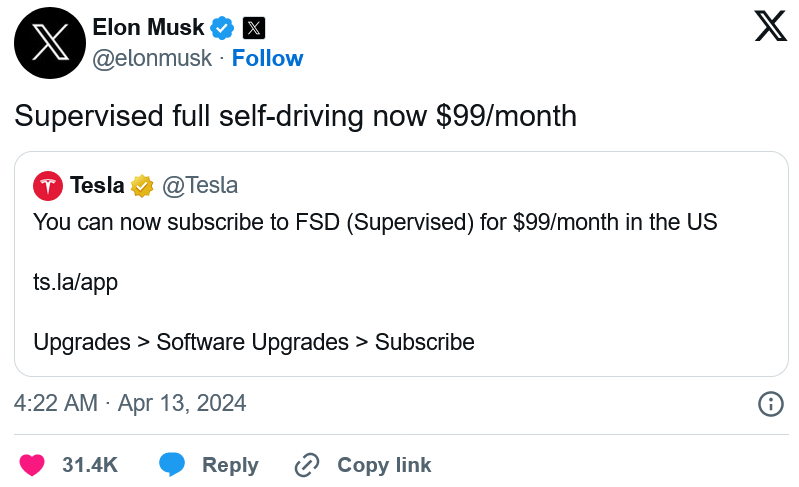Click the blue verified checkmark badge
799x487 pixels.
(x=223, y=28)
